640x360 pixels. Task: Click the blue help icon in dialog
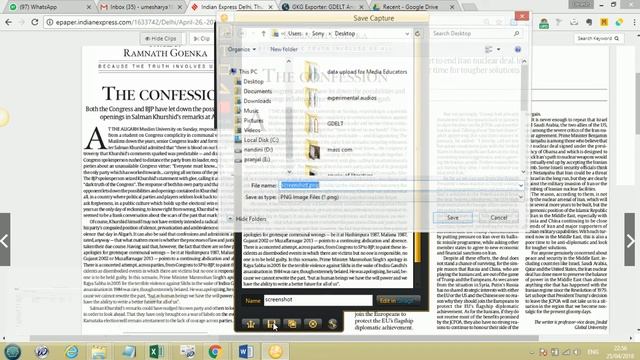(518, 49)
